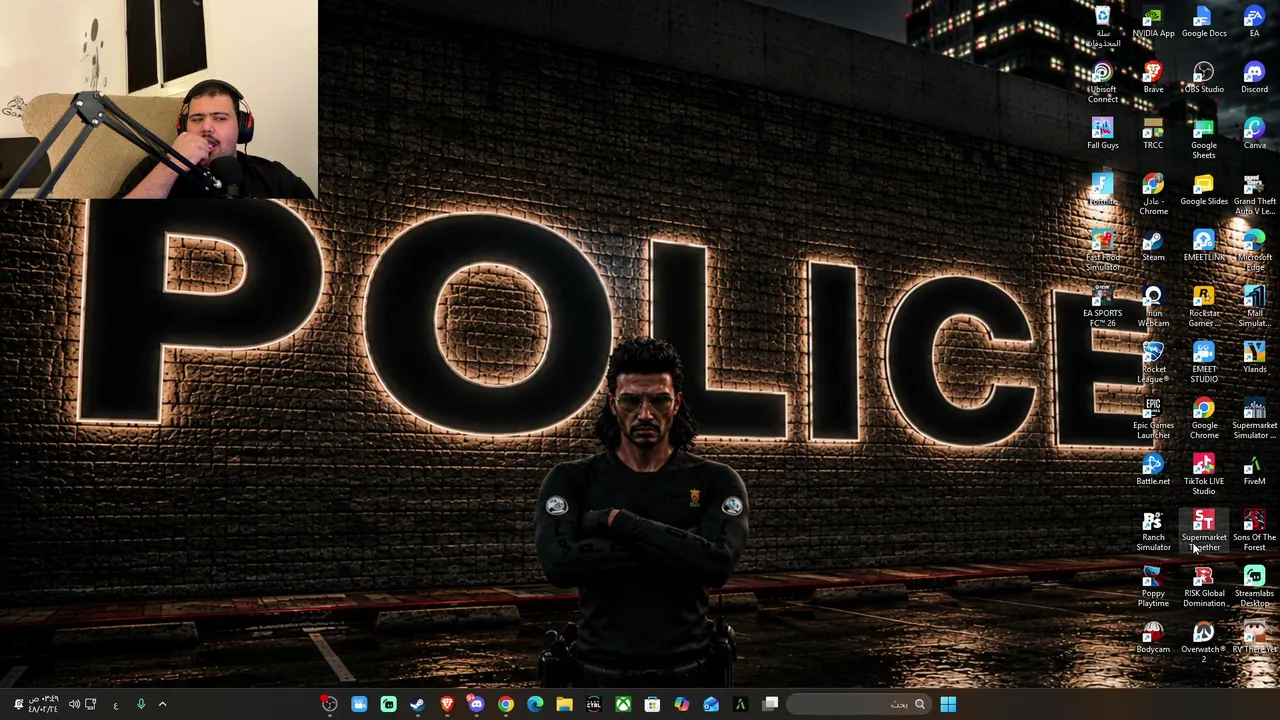The width and height of the screenshot is (1280, 720).
Task: Select the Fall Guys desktop icon
Action: [x=1102, y=134]
